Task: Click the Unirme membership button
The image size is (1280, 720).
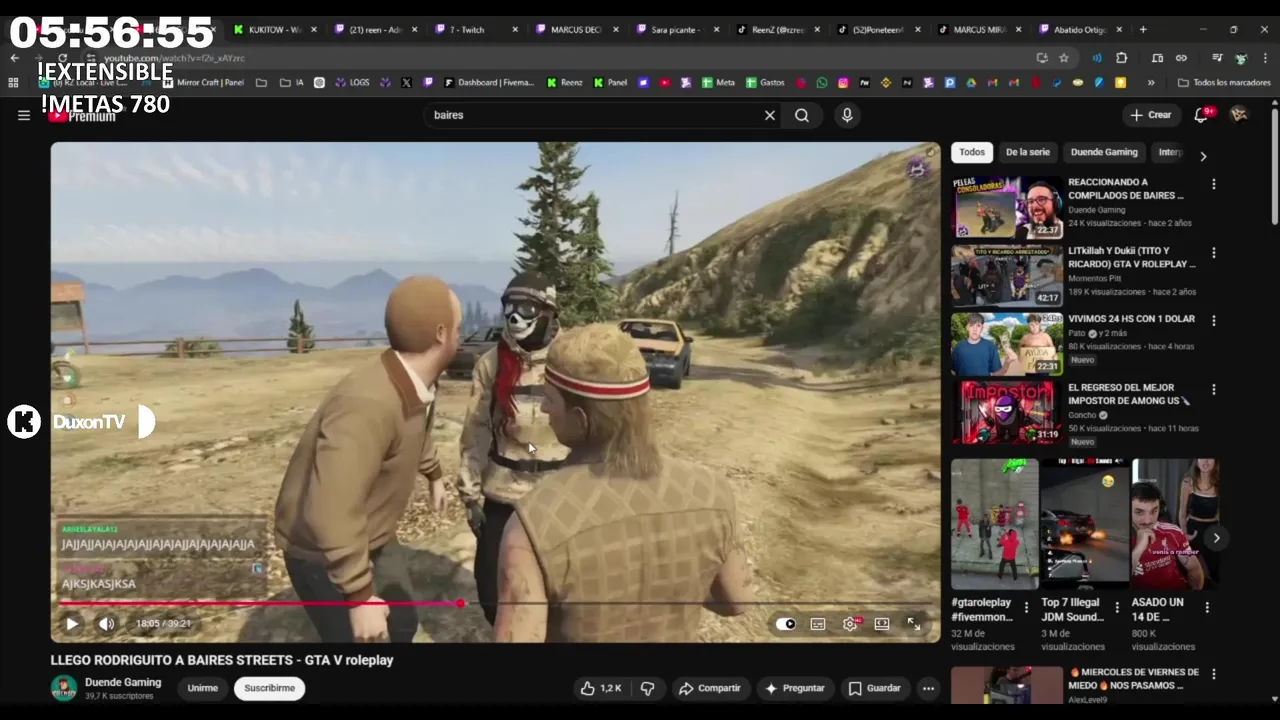Action: [x=203, y=688]
